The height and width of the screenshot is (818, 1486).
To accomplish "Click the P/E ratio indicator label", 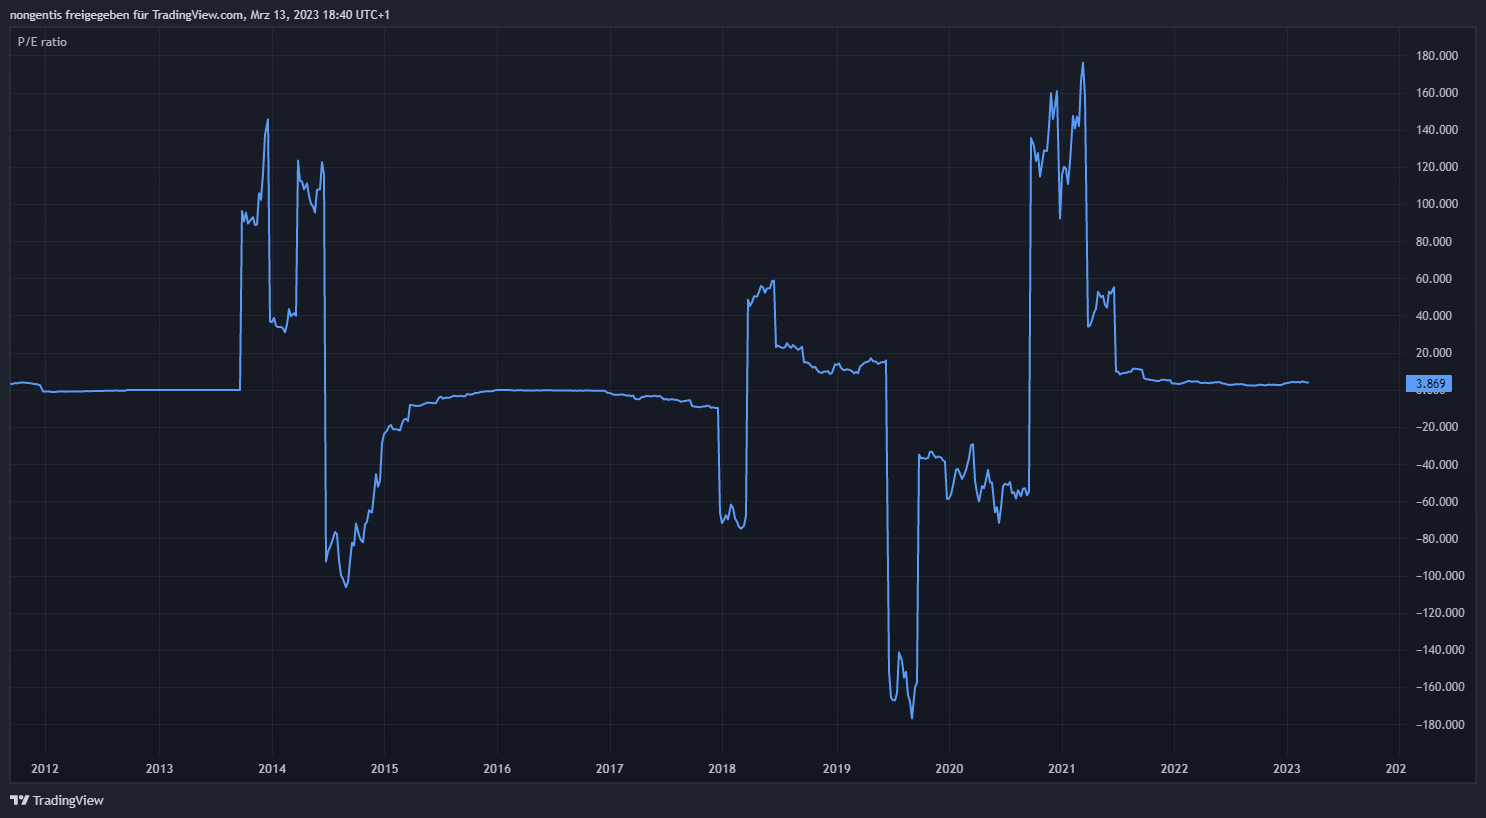I will [42, 42].
